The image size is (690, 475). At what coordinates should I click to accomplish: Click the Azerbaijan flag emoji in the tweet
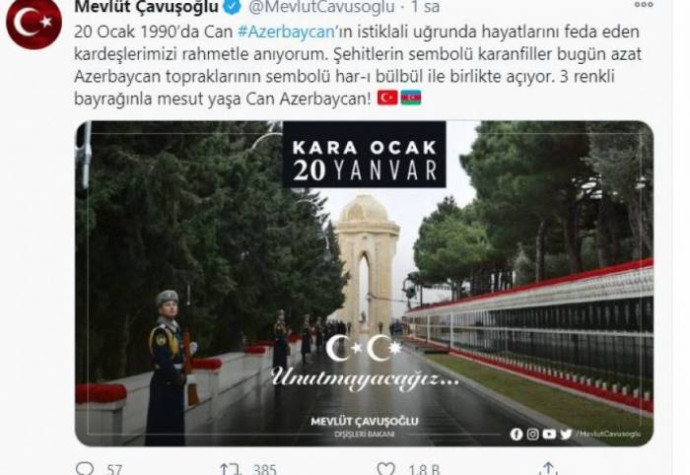[x=411, y=98]
